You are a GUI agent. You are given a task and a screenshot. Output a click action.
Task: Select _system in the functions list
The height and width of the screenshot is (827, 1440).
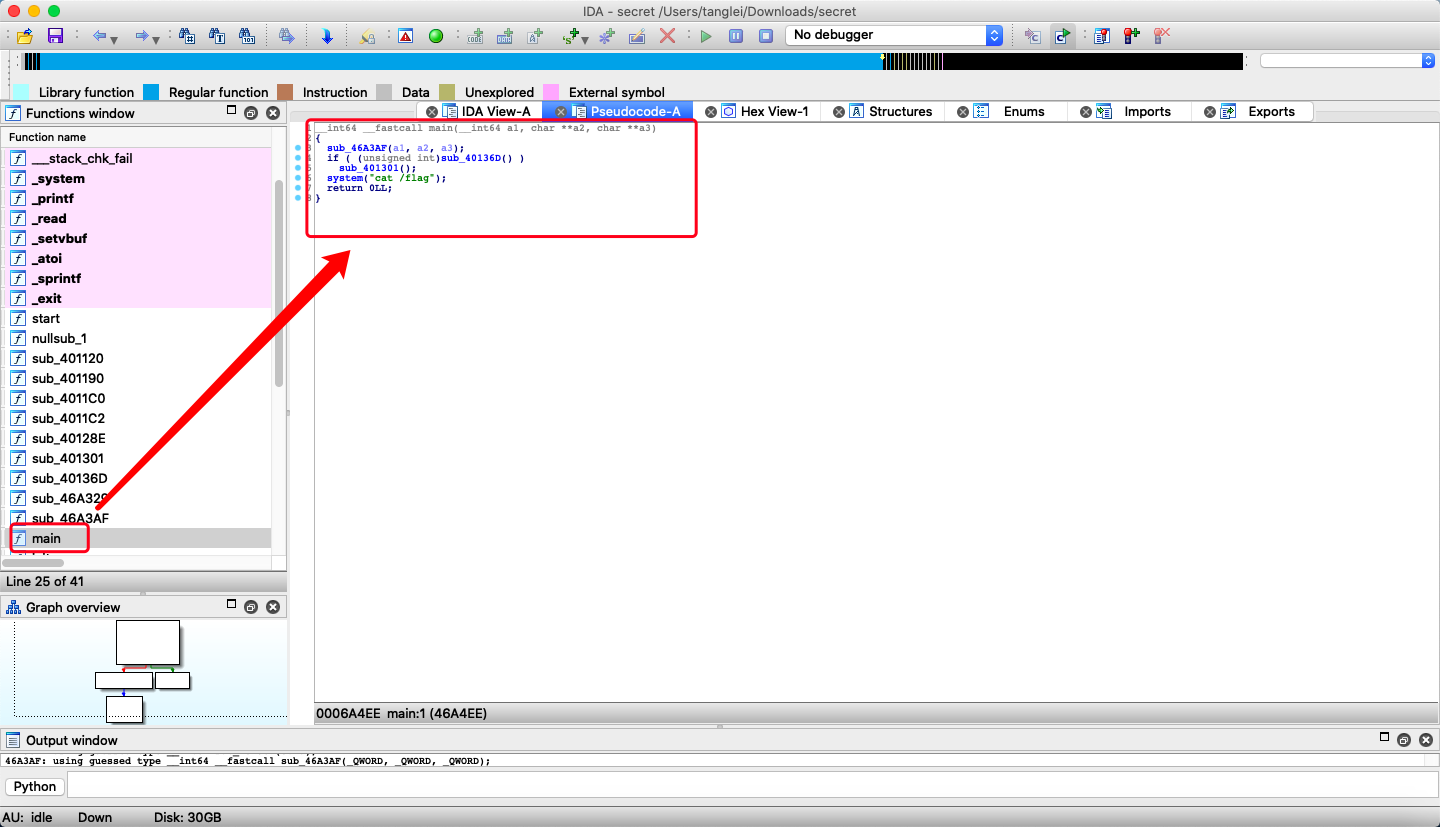pos(139,178)
